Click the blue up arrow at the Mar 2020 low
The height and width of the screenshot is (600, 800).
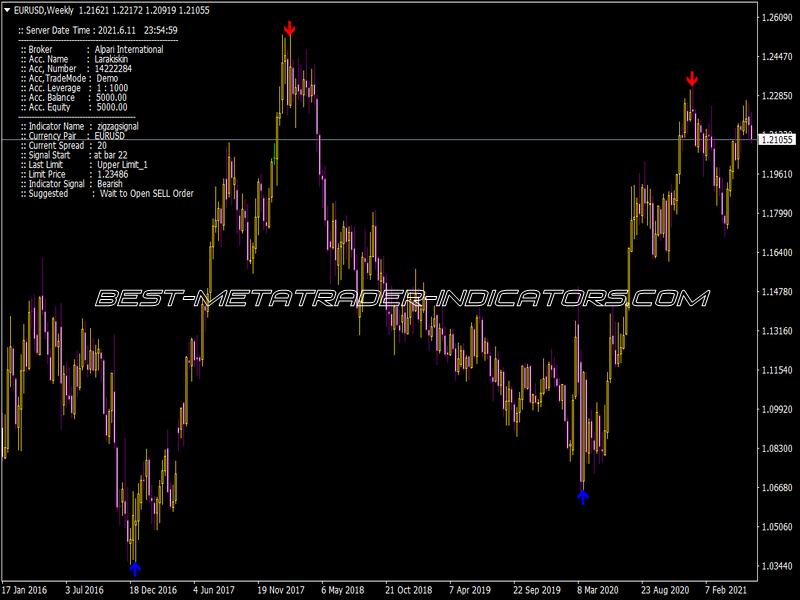583,497
